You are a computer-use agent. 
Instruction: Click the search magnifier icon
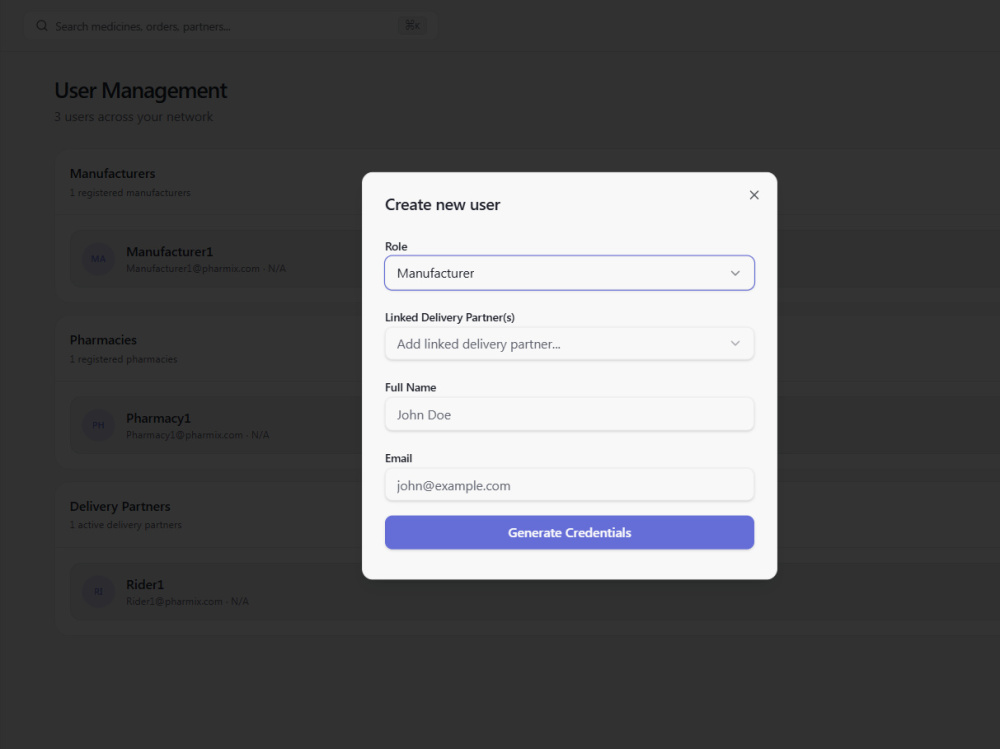41,26
